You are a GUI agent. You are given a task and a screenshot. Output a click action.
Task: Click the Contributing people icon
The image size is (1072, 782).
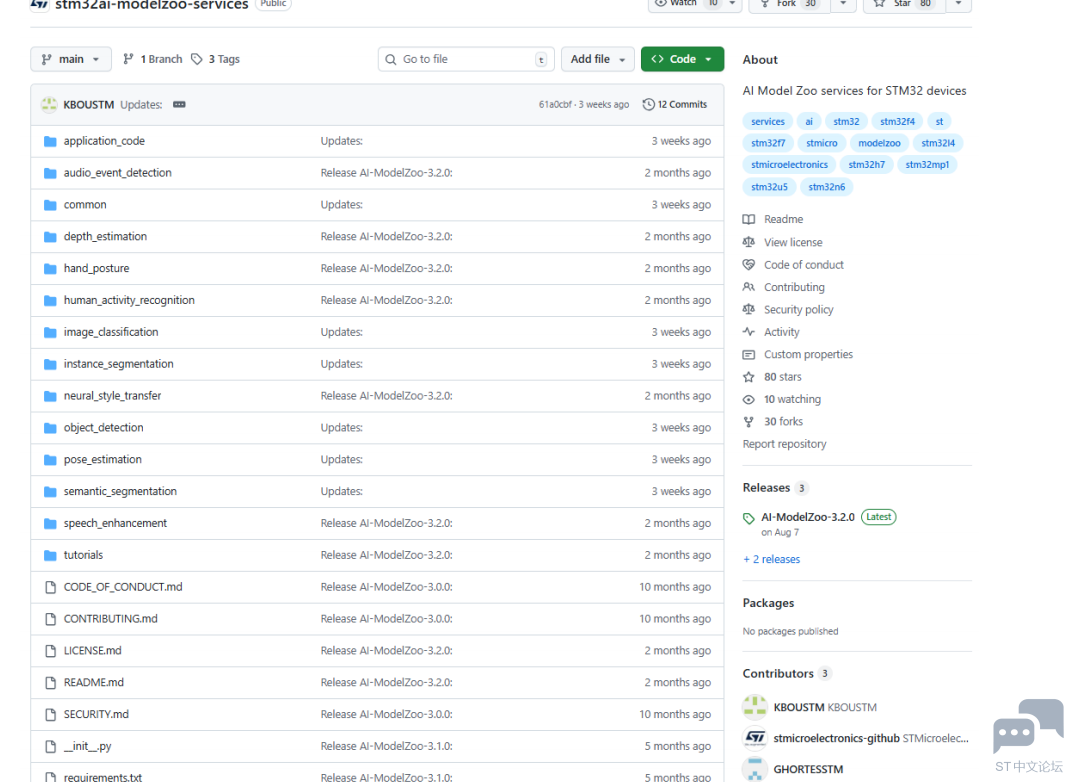[x=749, y=287]
